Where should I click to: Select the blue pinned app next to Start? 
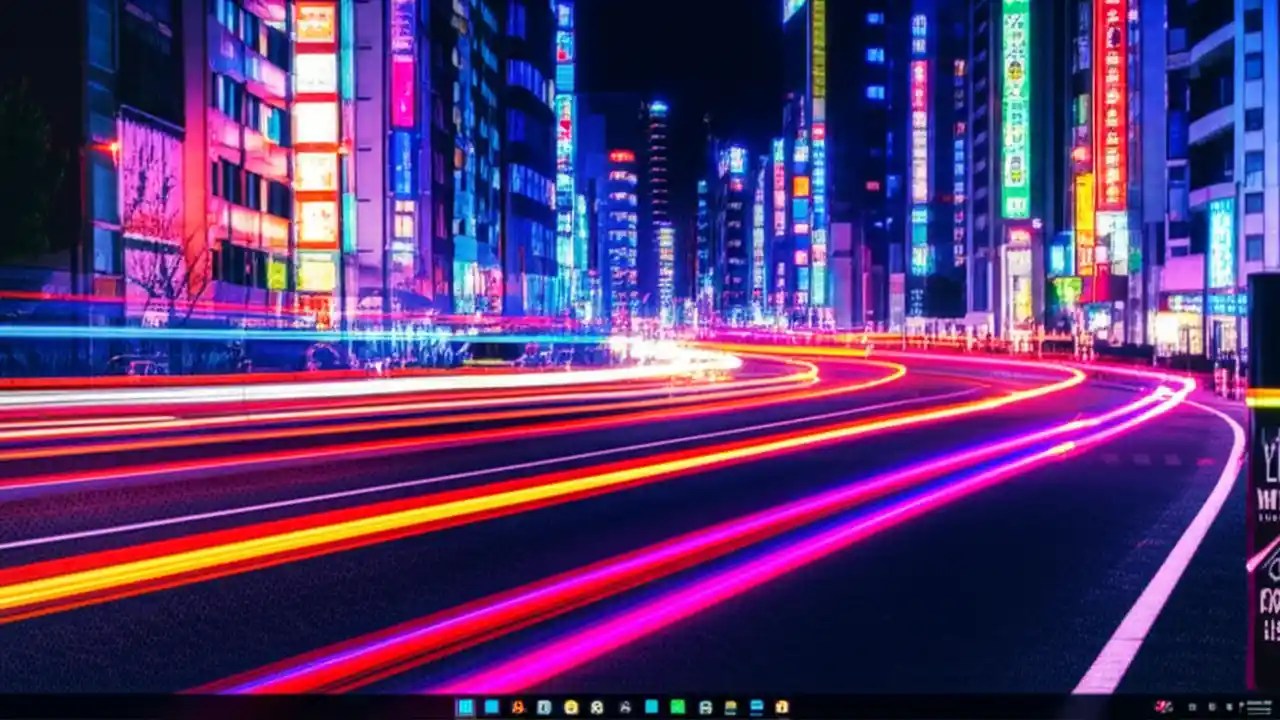[489, 706]
